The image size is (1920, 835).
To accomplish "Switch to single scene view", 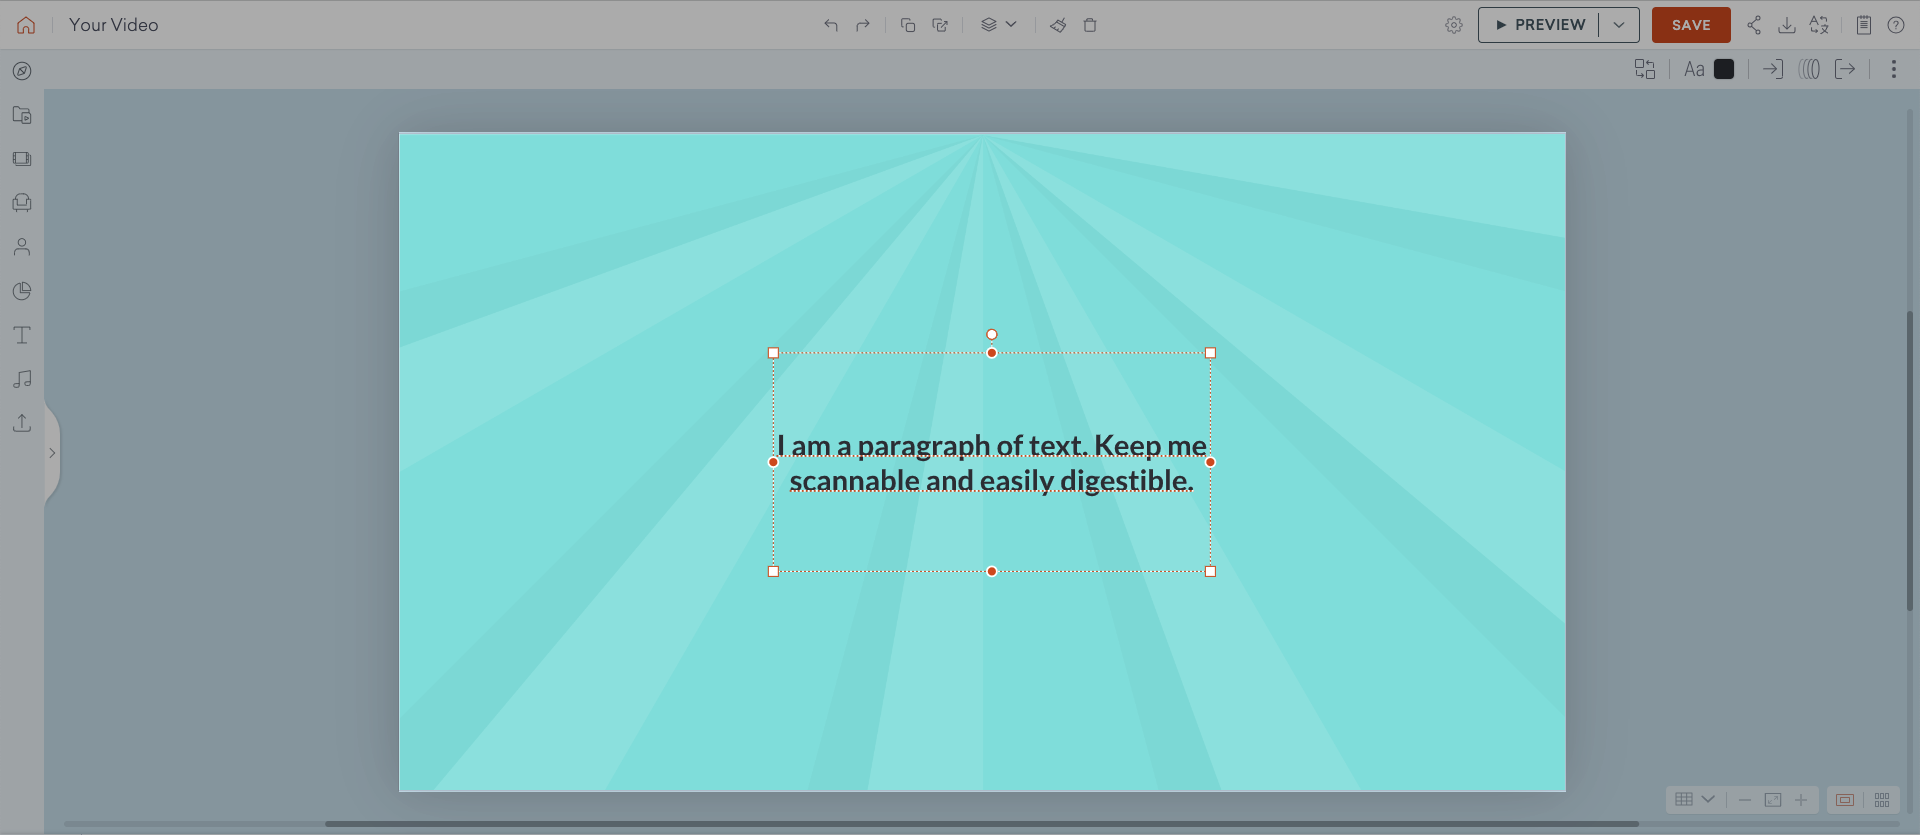I will (x=1845, y=800).
